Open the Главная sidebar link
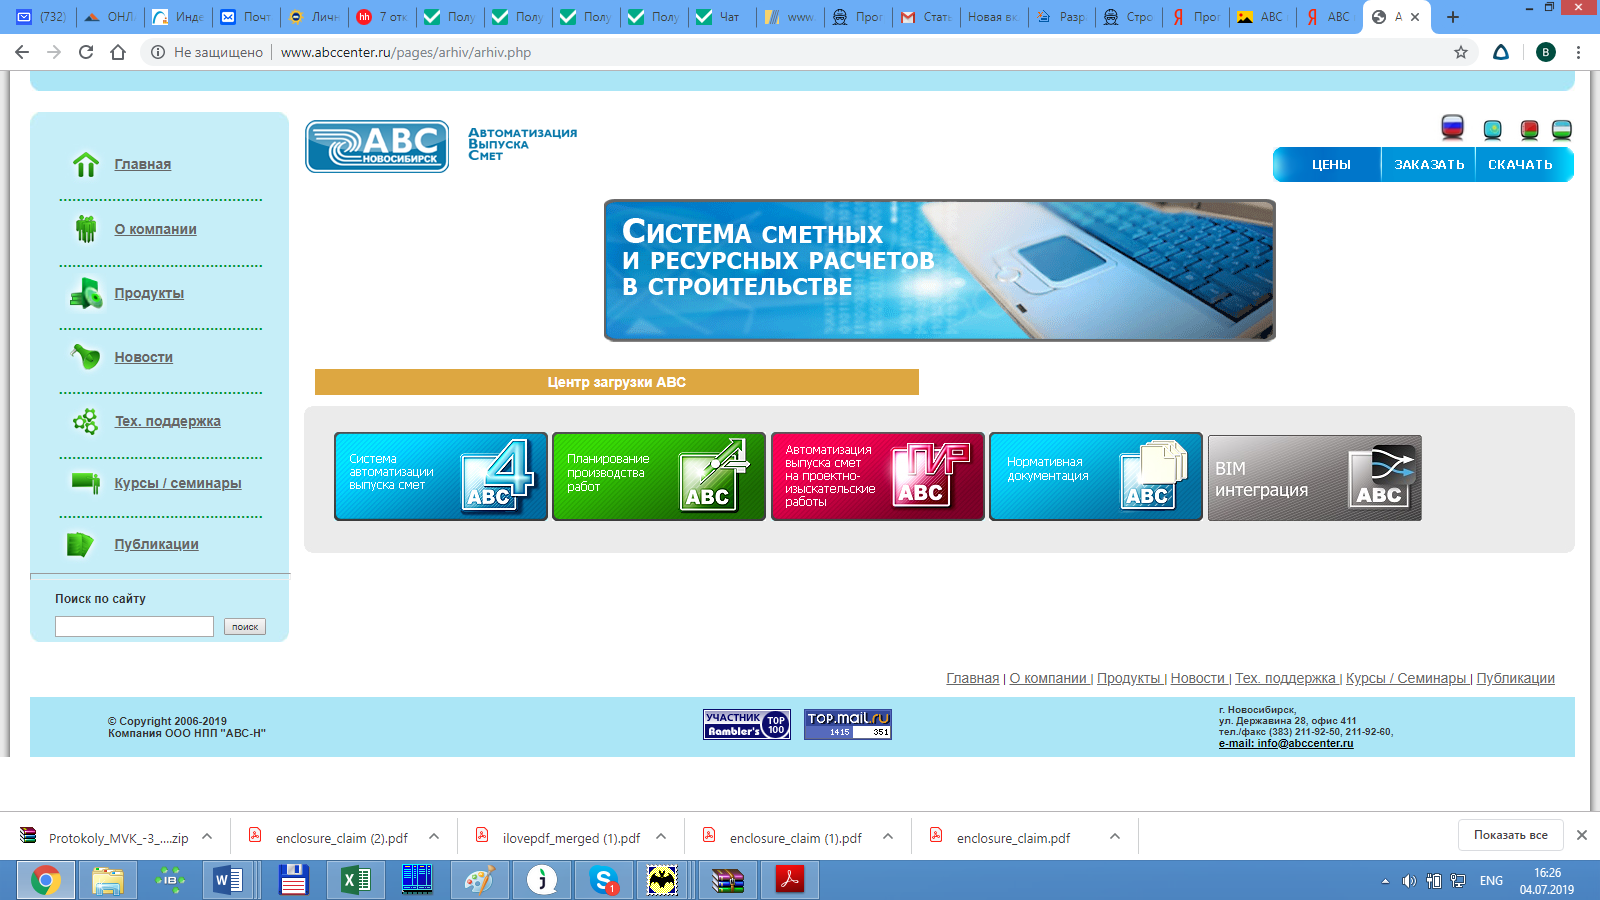The image size is (1600, 900). click(x=142, y=164)
